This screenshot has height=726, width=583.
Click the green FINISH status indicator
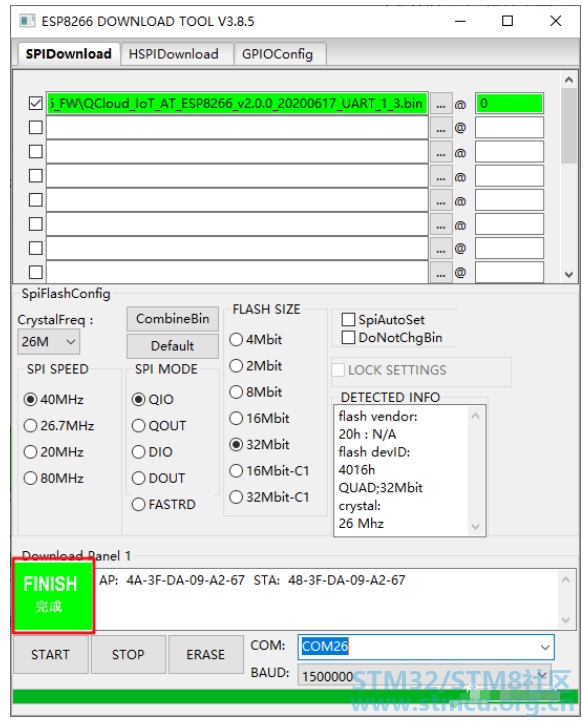53,595
